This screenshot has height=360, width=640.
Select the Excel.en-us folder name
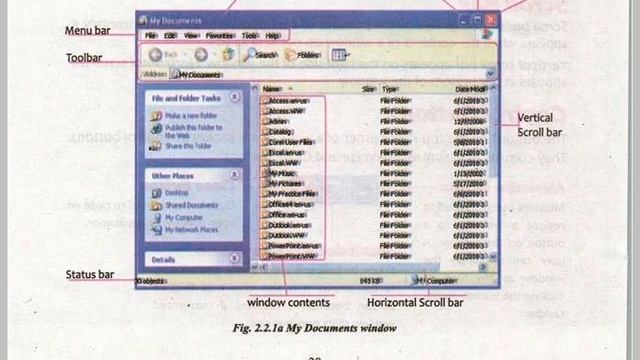point(286,153)
